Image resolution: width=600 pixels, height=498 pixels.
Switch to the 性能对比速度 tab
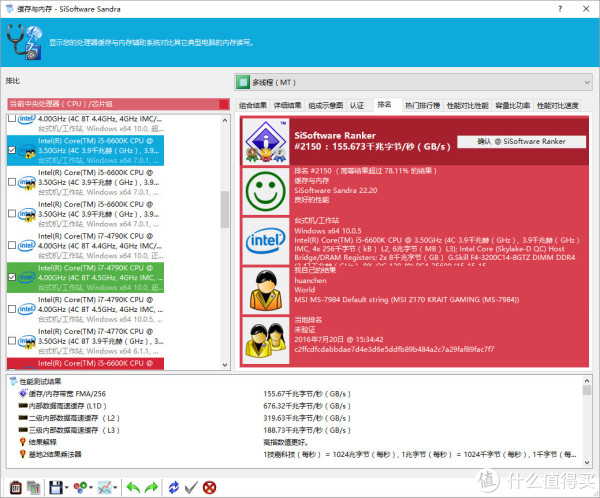click(x=558, y=105)
